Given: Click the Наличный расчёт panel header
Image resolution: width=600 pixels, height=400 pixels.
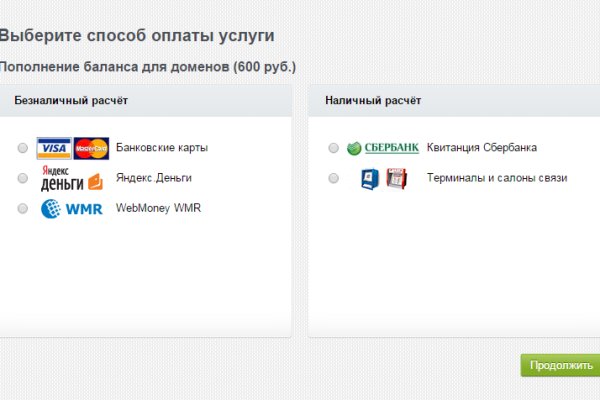Looking at the screenshot, I should coord(373,101).
